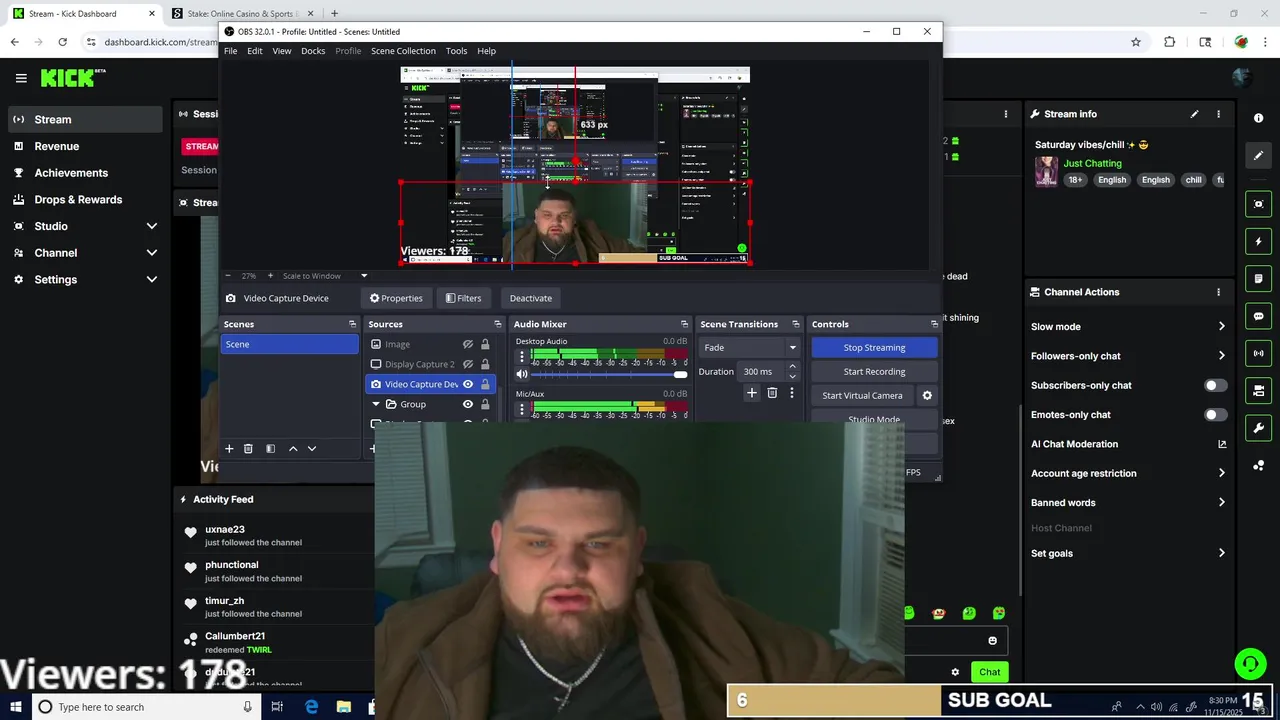This screenshot has width=1280, height=720.
Task: Open Followers-only chat options
Action: [1128, 356]
